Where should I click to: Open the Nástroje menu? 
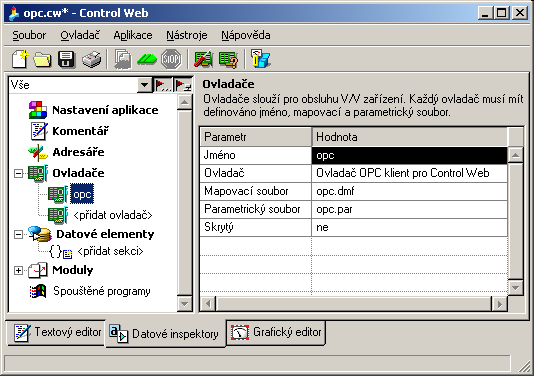(x=187, y=35)
